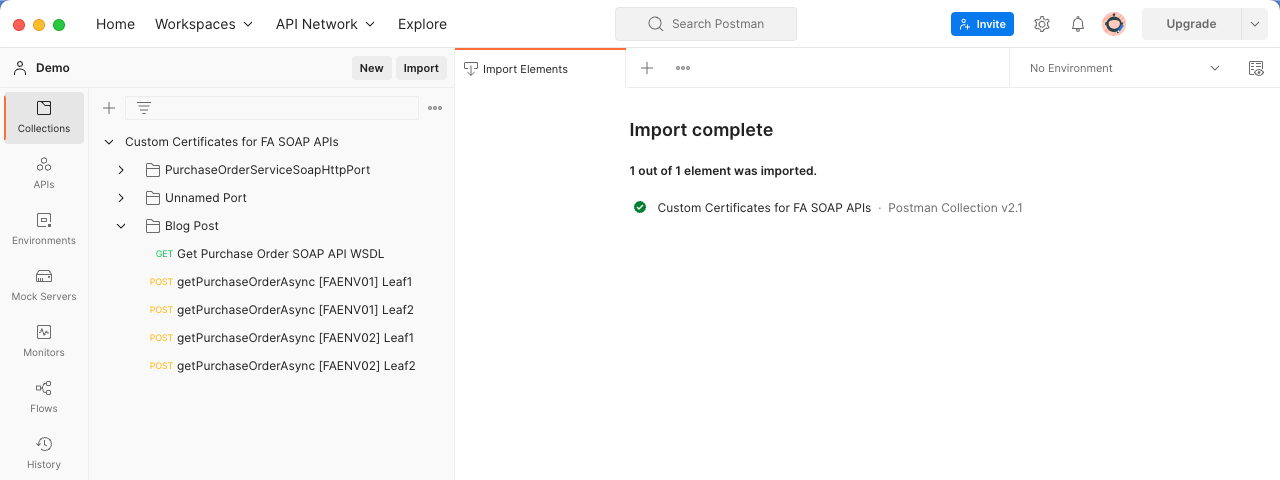Open the Environments sidebar panel
Viewport: 1280px width, 480px height.
(x=44, y=229)
